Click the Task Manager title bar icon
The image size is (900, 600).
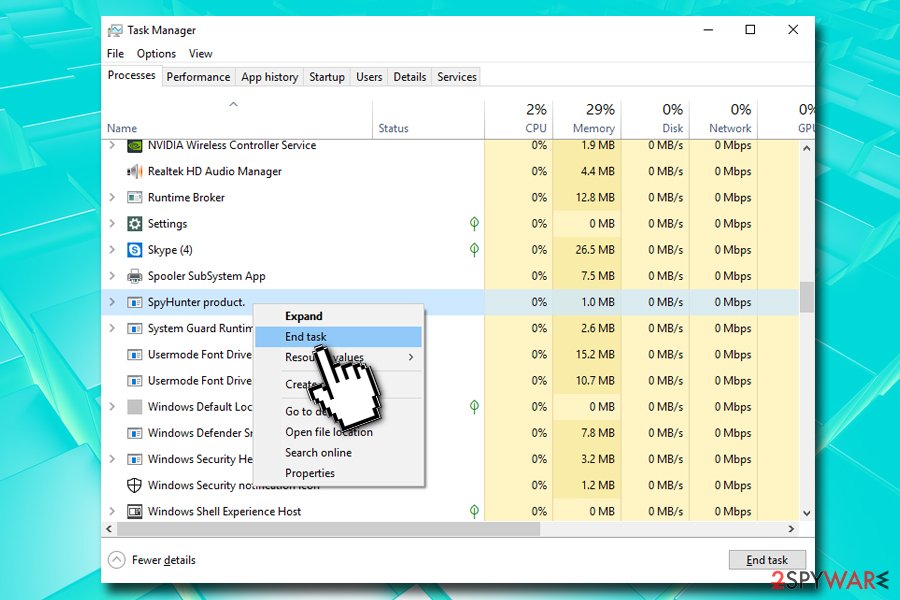tap(115, 30)
